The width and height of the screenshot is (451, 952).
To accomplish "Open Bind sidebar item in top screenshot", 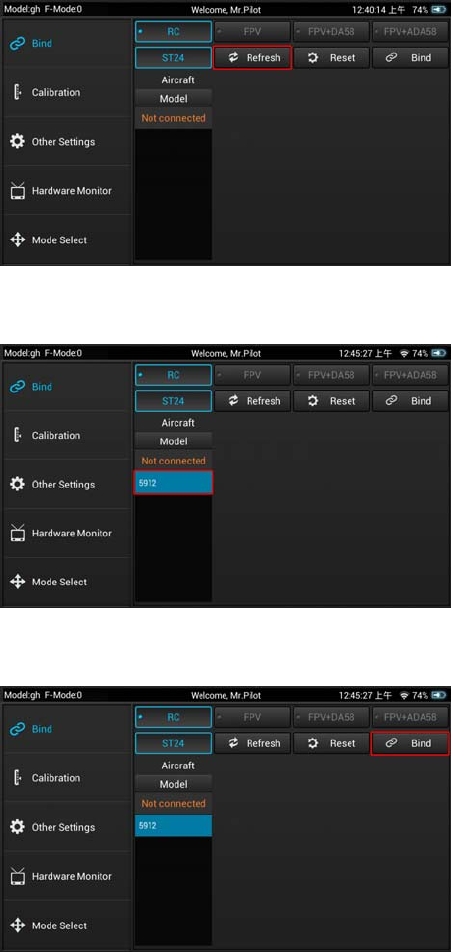I will [x=66, y=44].
